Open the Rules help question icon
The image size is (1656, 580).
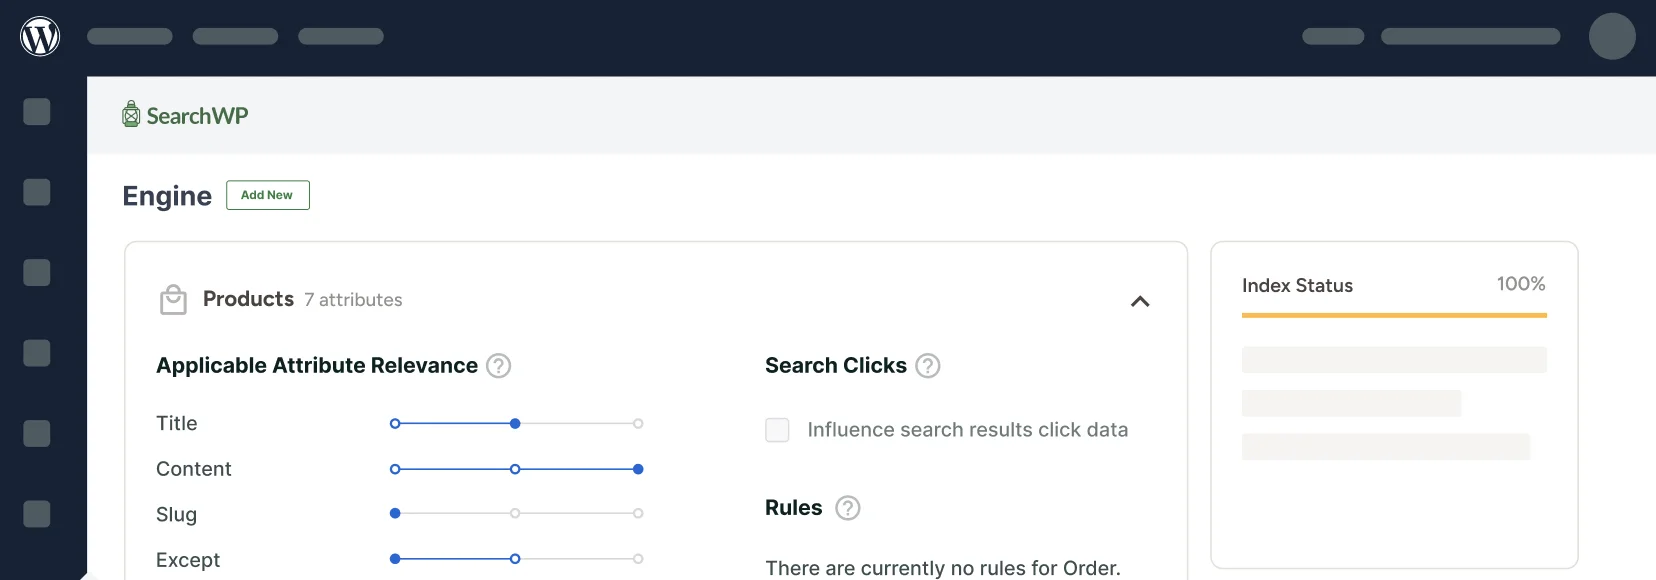tap(848, 508)
